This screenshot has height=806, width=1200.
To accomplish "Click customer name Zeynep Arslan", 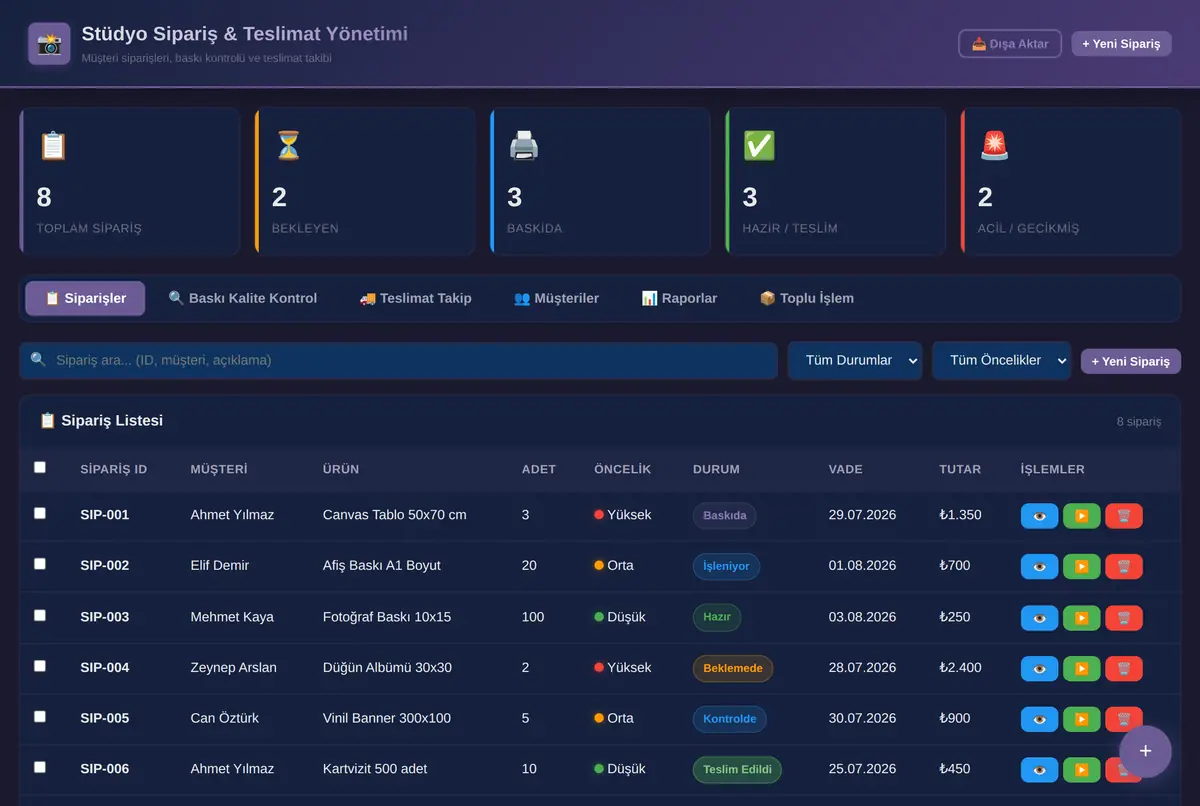I will [x=234, y=667].
